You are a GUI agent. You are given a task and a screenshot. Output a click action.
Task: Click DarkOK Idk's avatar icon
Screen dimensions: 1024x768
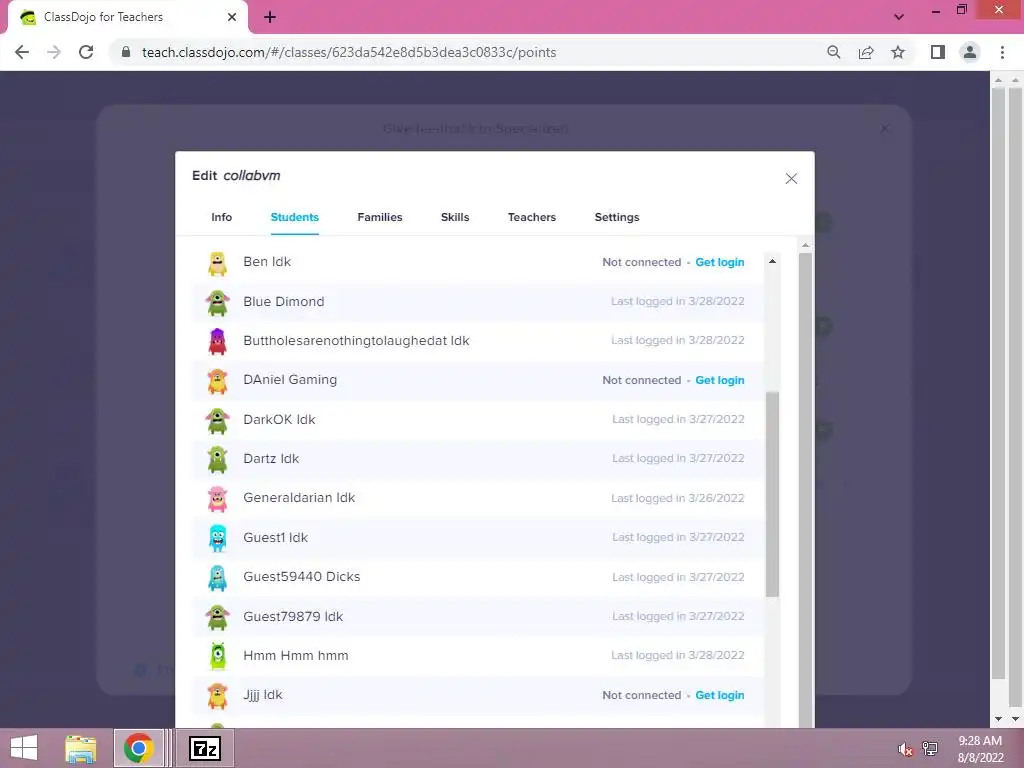217,421
